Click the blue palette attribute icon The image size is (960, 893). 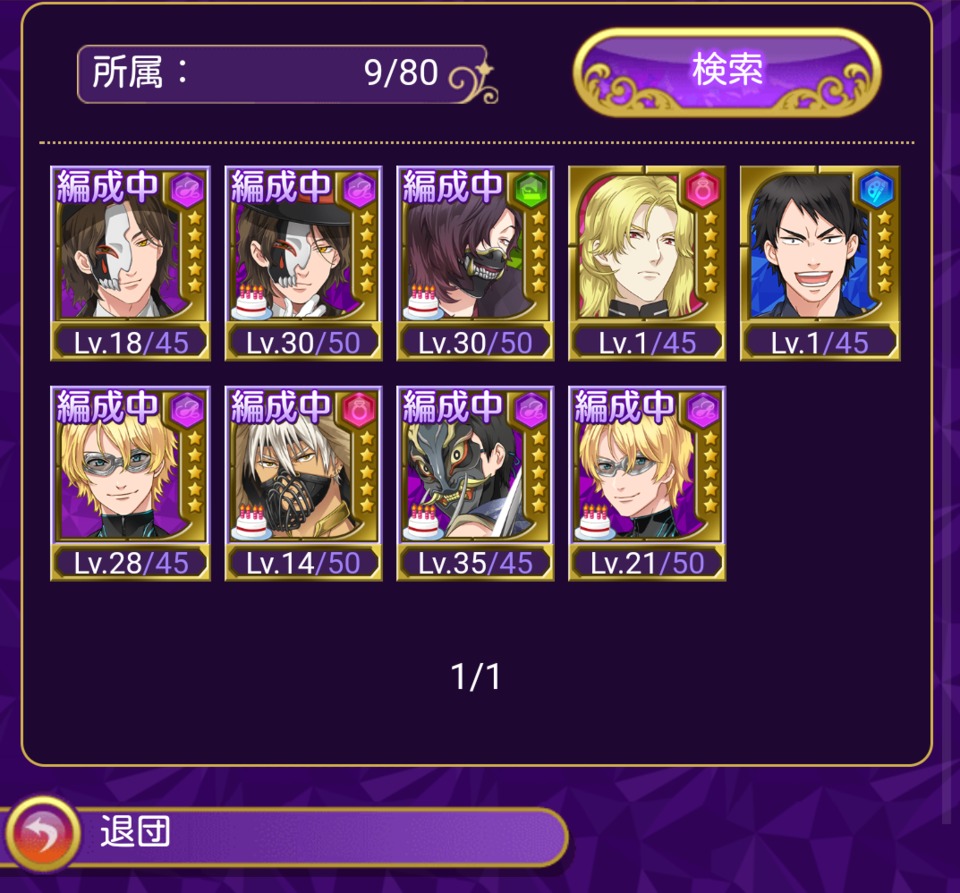tap(876, 189)
